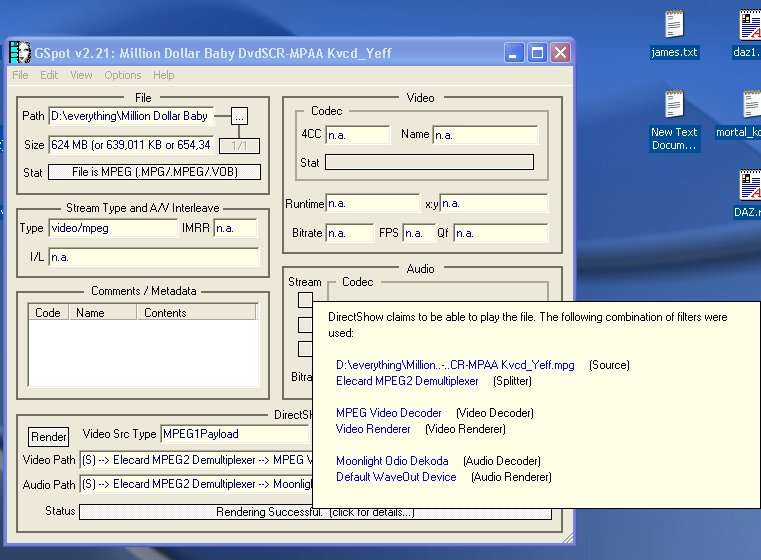
Task: Click the resize grip at window corner
Action: [568, 538]
